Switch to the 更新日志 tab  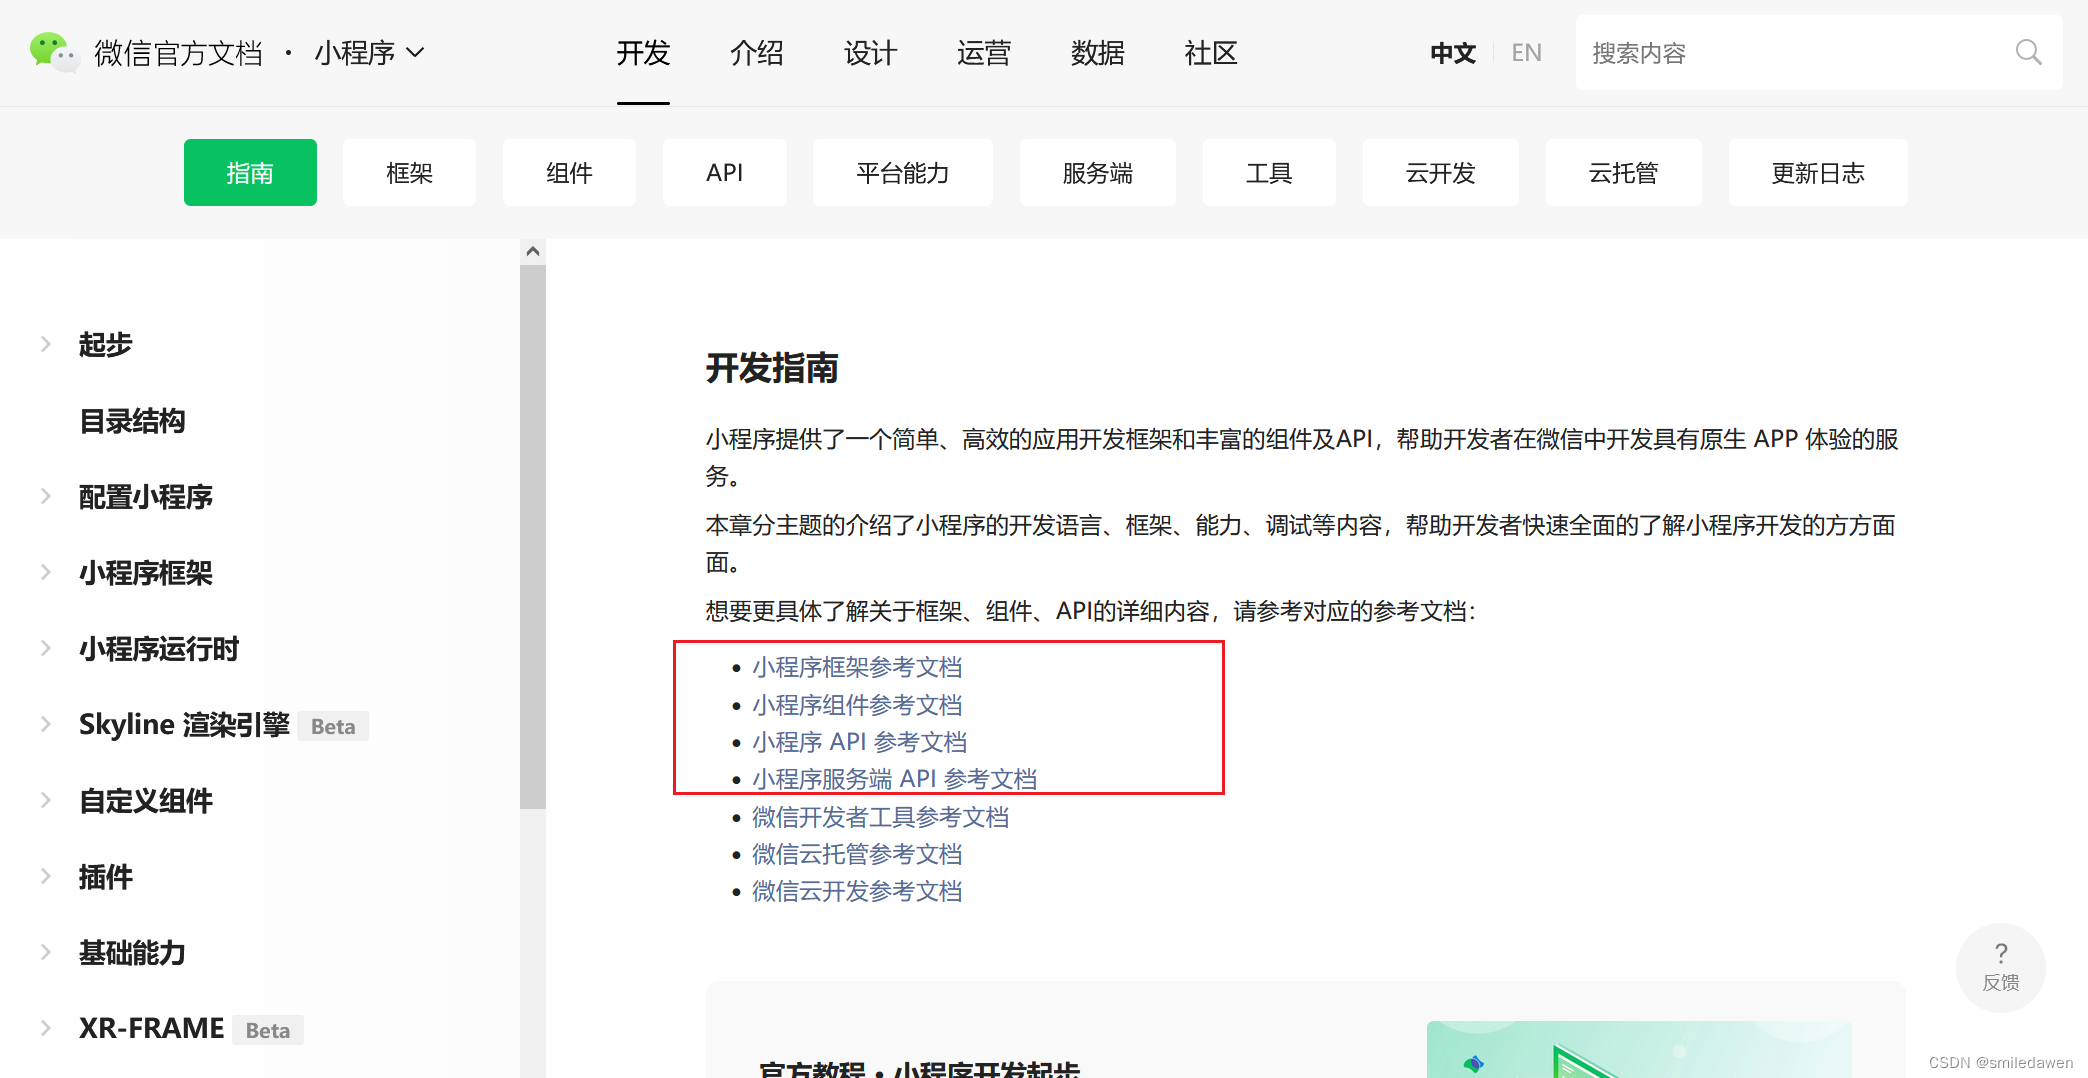1818,173
